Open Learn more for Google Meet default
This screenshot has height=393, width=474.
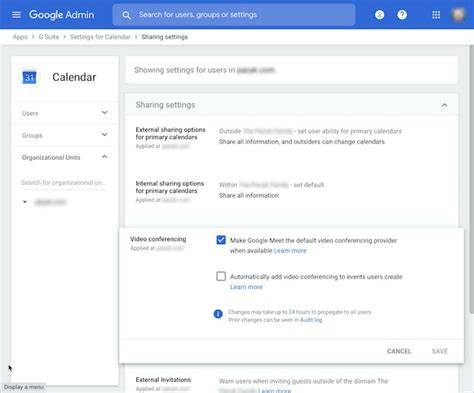[290, 251]
